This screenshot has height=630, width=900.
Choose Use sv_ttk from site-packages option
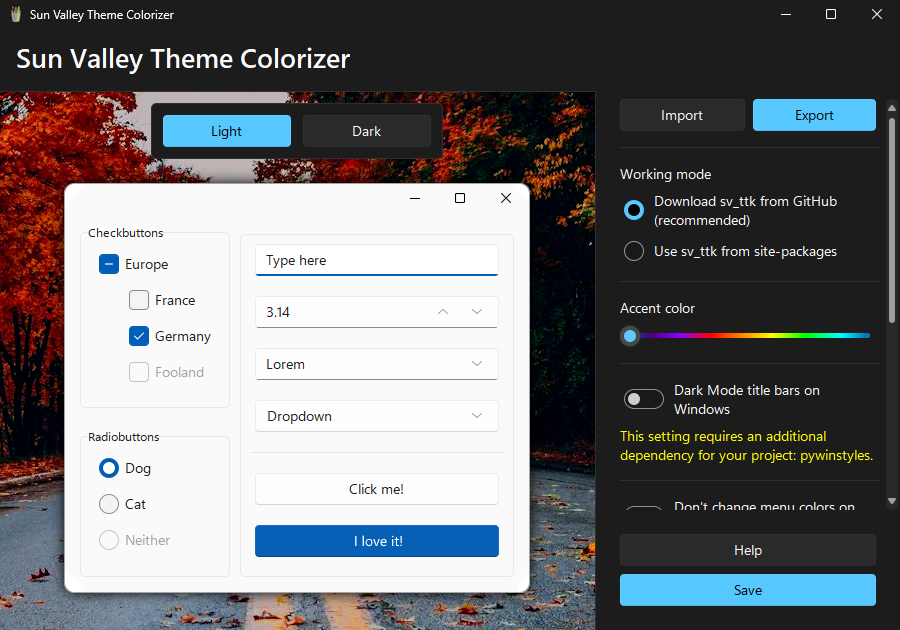click(634, 251)
